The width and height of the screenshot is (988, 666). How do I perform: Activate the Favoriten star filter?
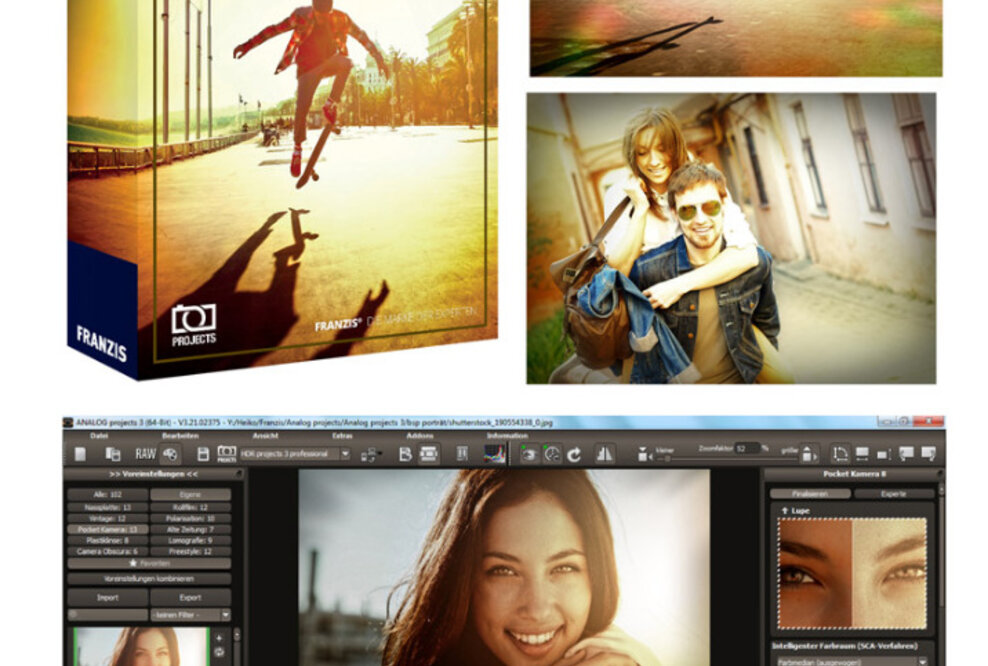coord(148,563)
